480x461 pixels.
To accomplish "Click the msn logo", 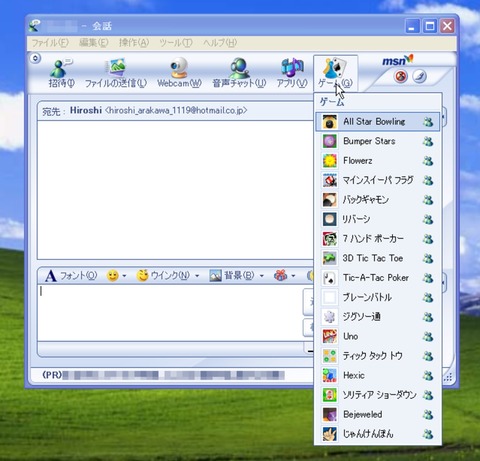I will [x=397, y=60].
